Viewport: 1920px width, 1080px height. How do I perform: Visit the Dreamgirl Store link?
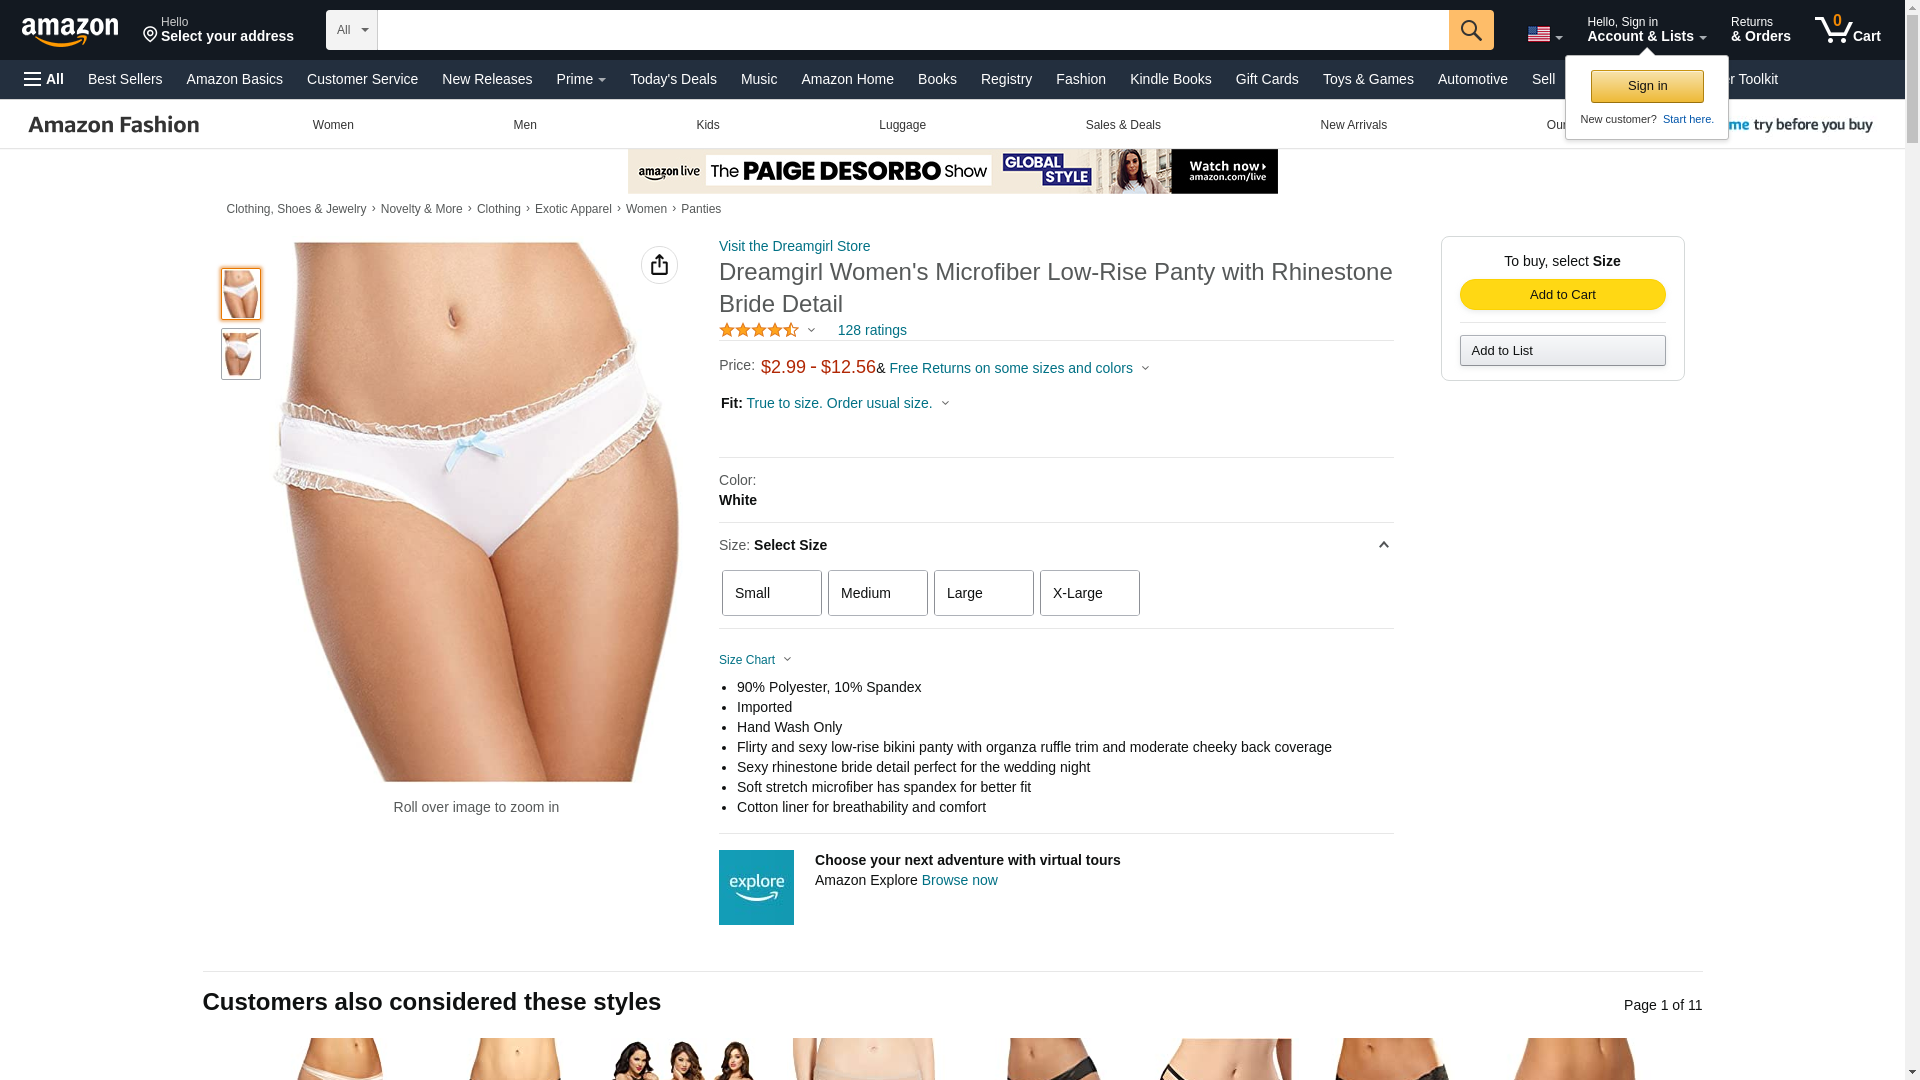[x=794, y=246]
